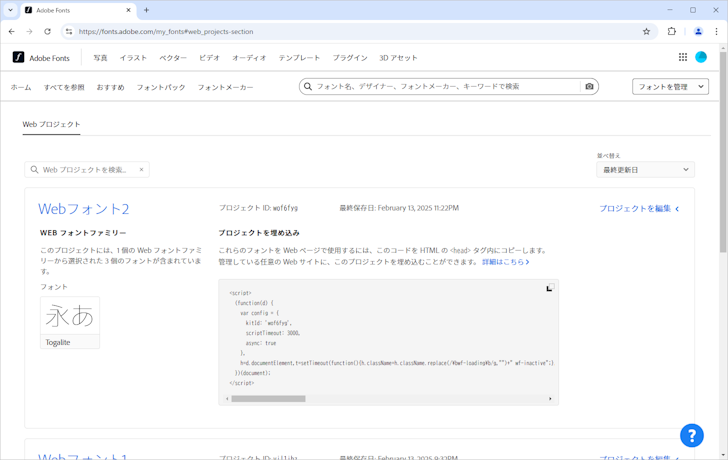Go to ホーム navigation item
Screen dimensions: 728x460
click(21, 87)
